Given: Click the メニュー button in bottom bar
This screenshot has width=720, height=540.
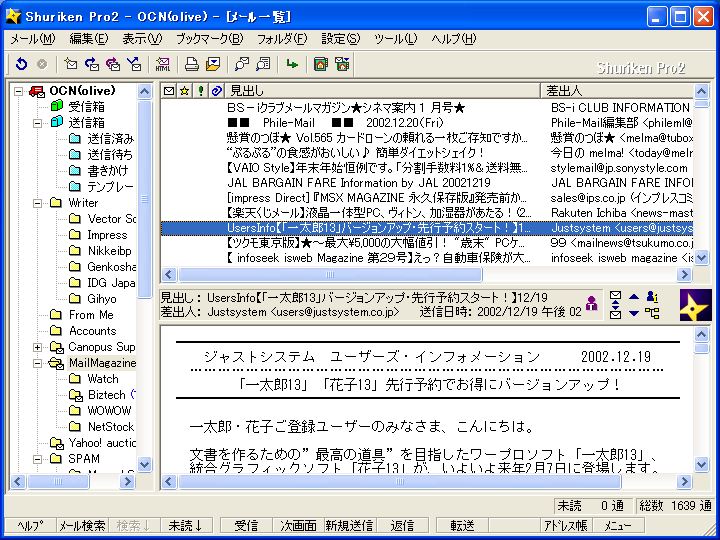Looking at the screenshot, I should [x=618, y=525].
